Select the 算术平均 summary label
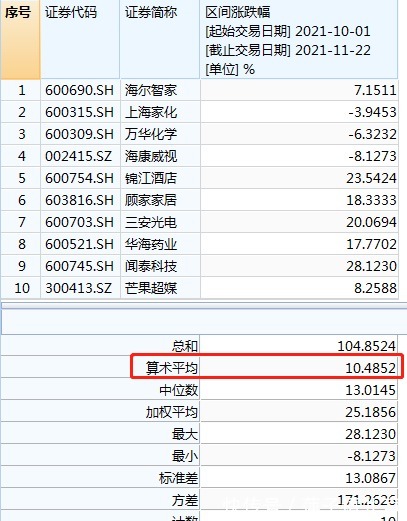 point(172,368)
